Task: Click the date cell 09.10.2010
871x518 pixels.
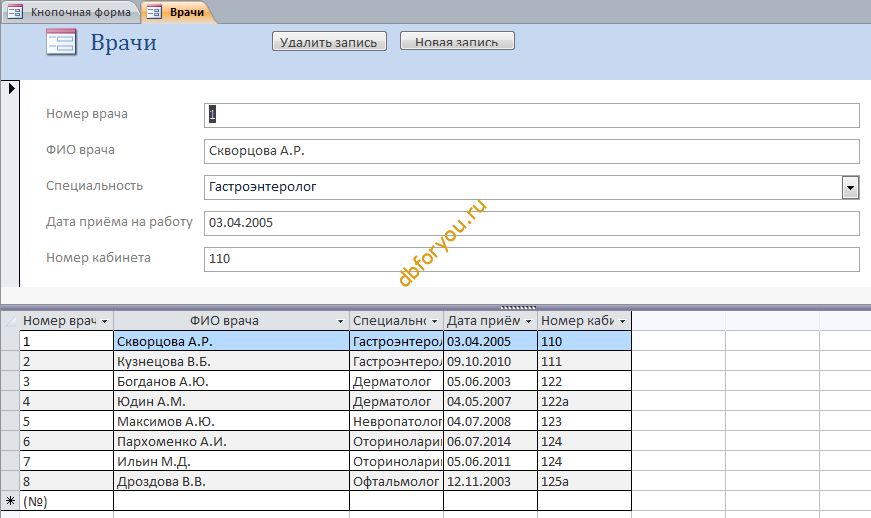Action: [x=490, y=361]
